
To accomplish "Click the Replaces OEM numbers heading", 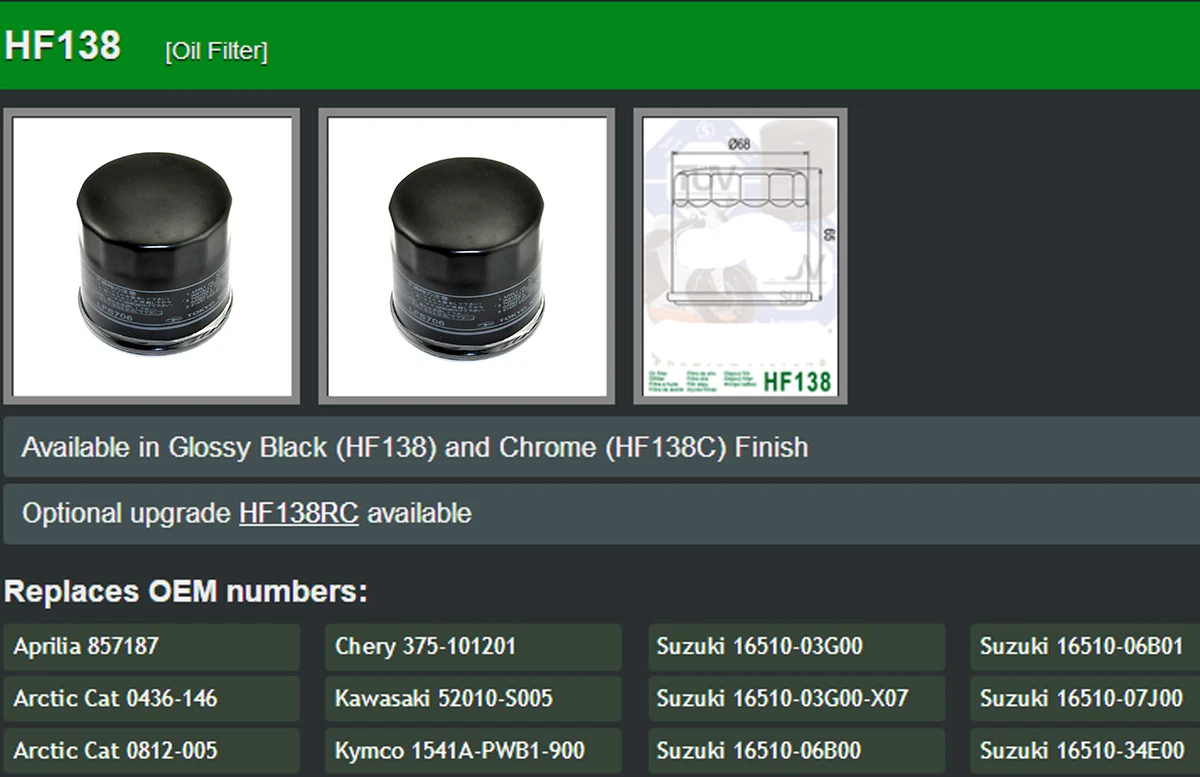I will pyautogui.click(x=186, y=591).
